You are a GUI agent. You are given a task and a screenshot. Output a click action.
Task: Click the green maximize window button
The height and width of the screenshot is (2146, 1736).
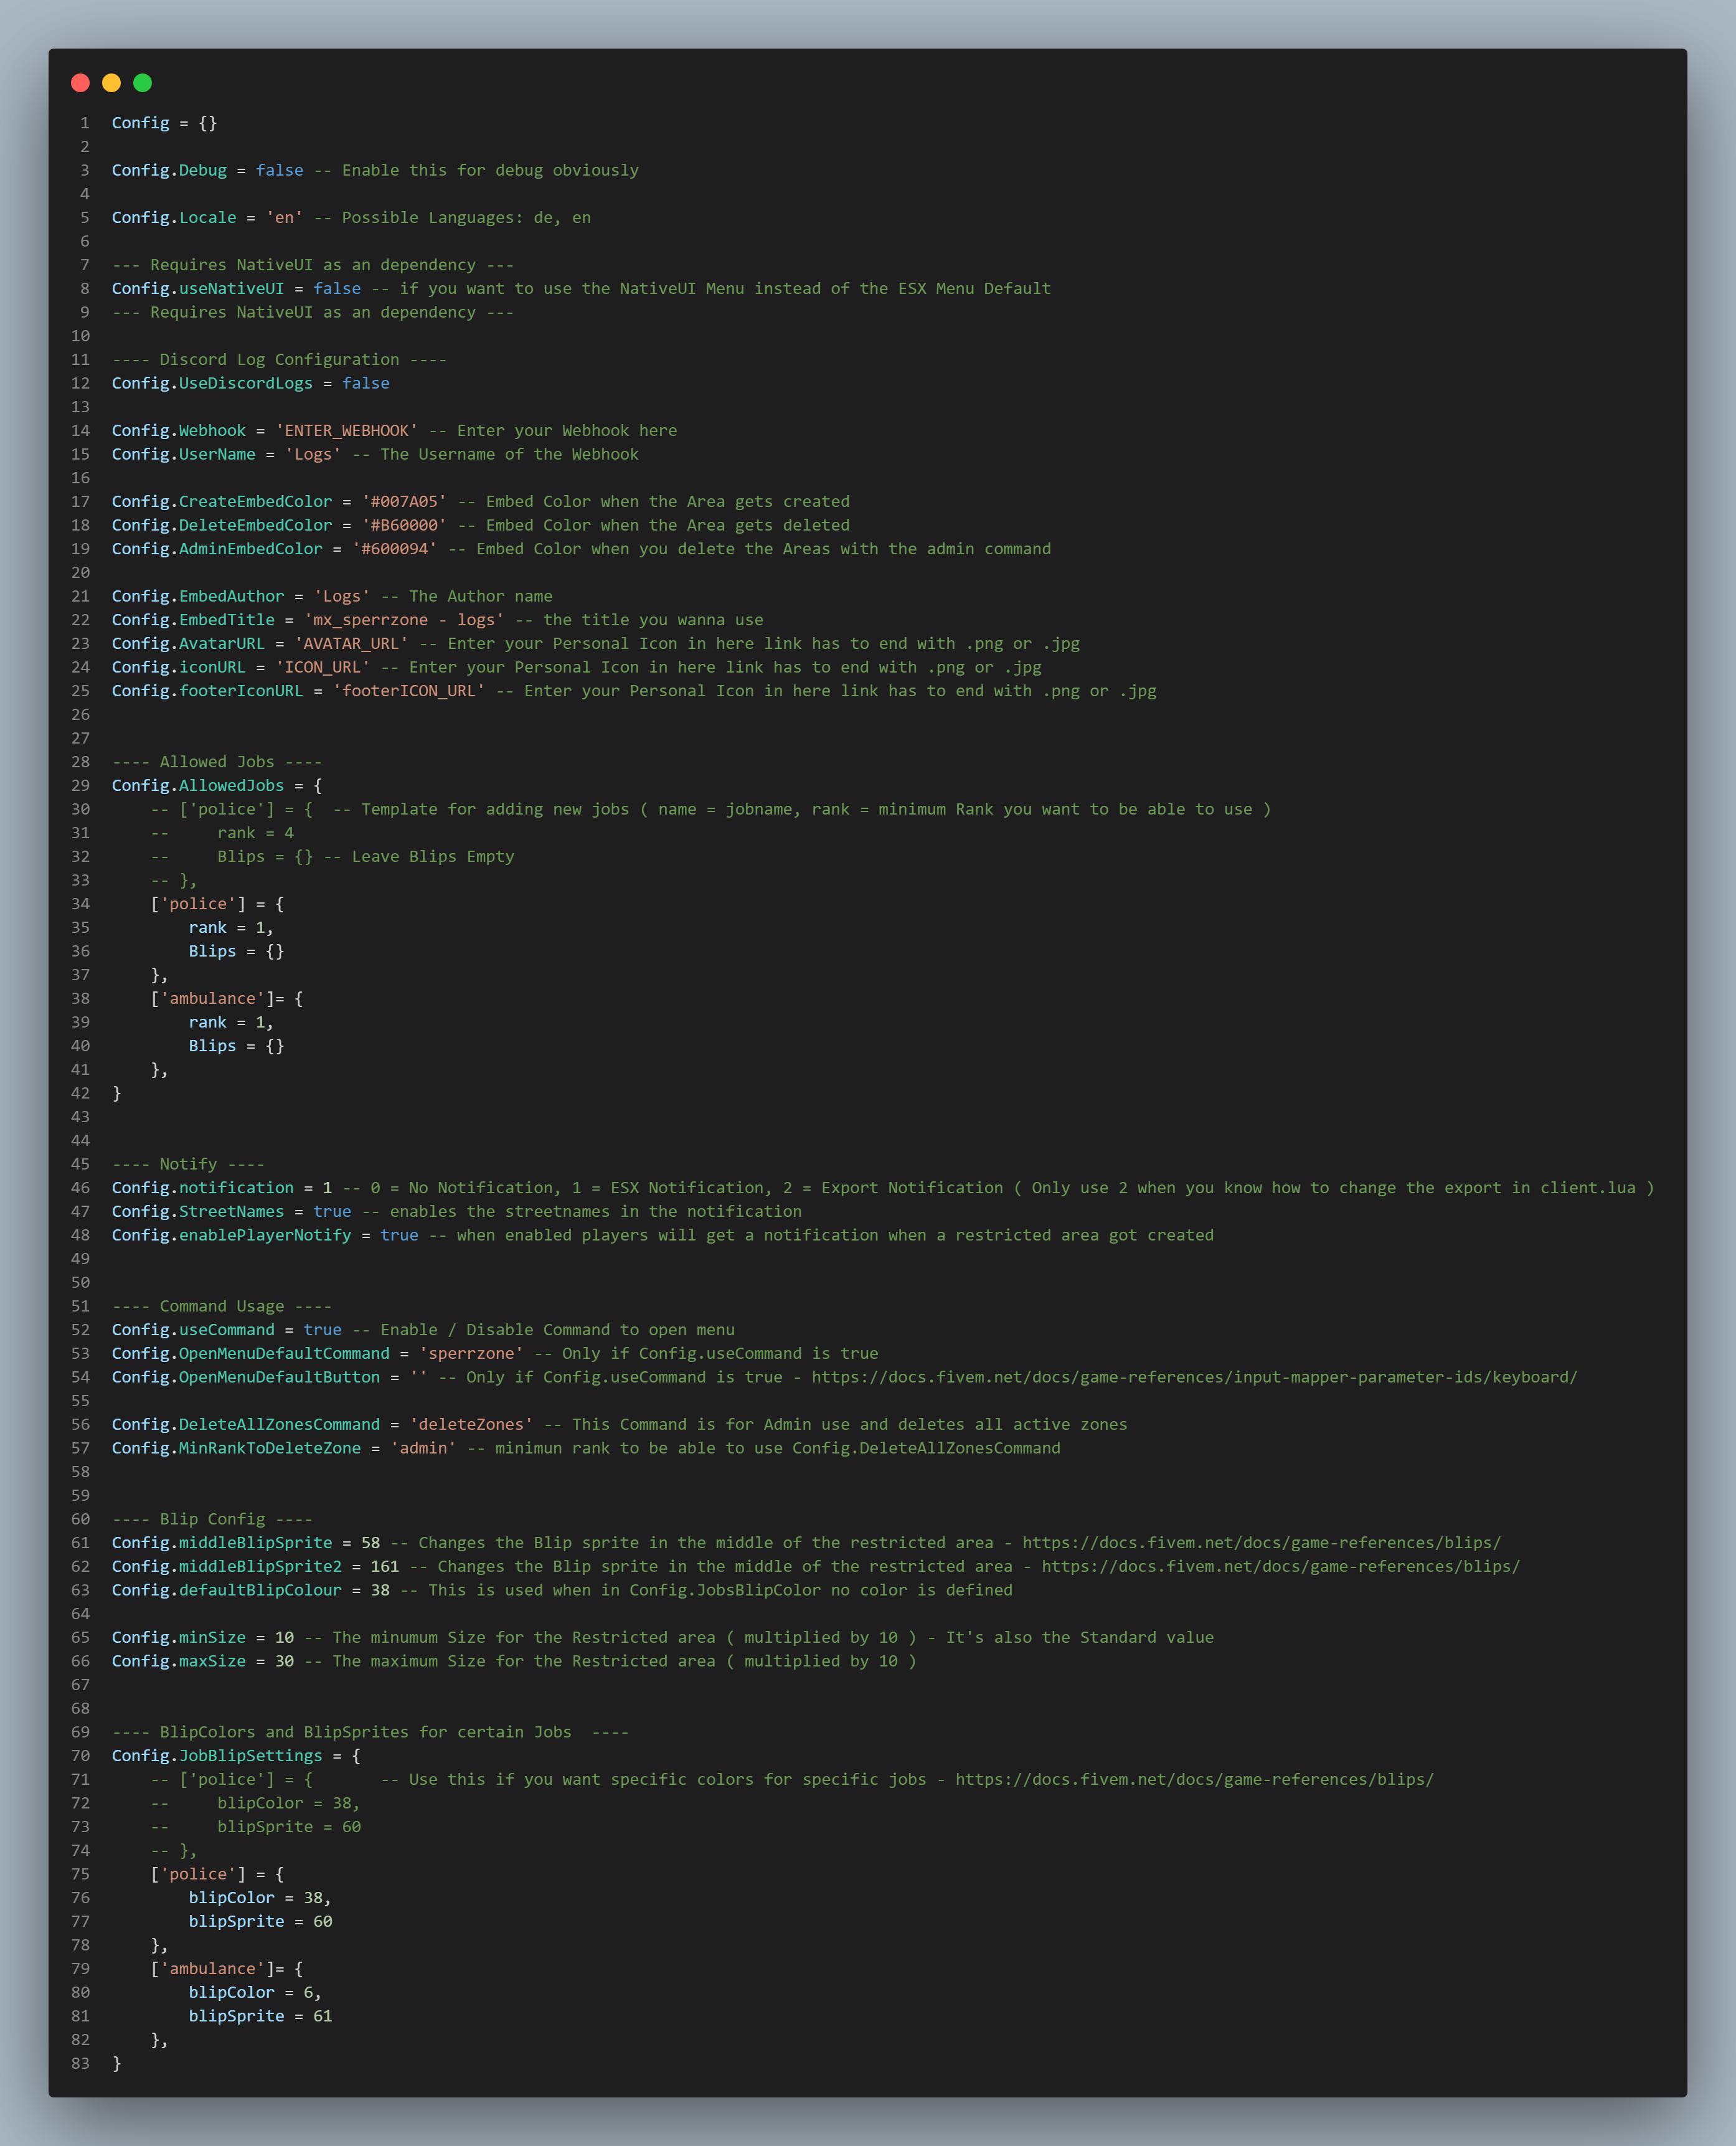click(143, 83)
